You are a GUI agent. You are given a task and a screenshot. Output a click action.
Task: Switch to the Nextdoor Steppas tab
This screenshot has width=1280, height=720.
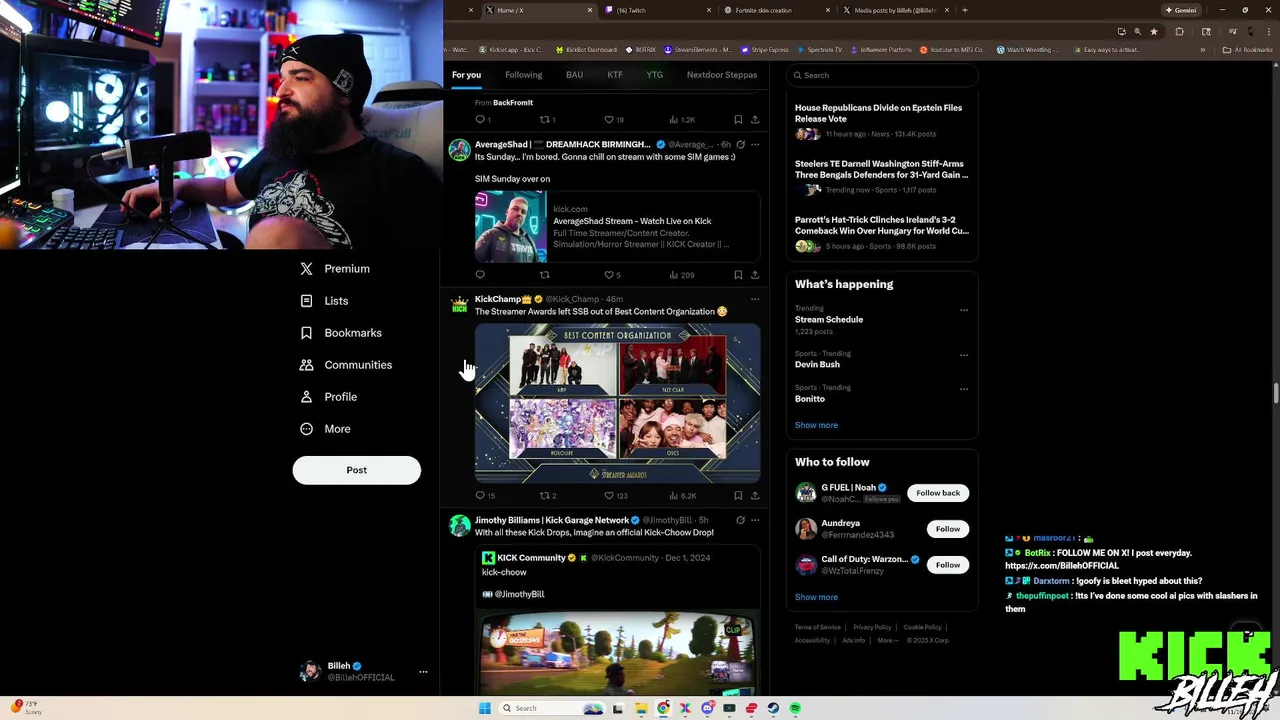[722, 75]
